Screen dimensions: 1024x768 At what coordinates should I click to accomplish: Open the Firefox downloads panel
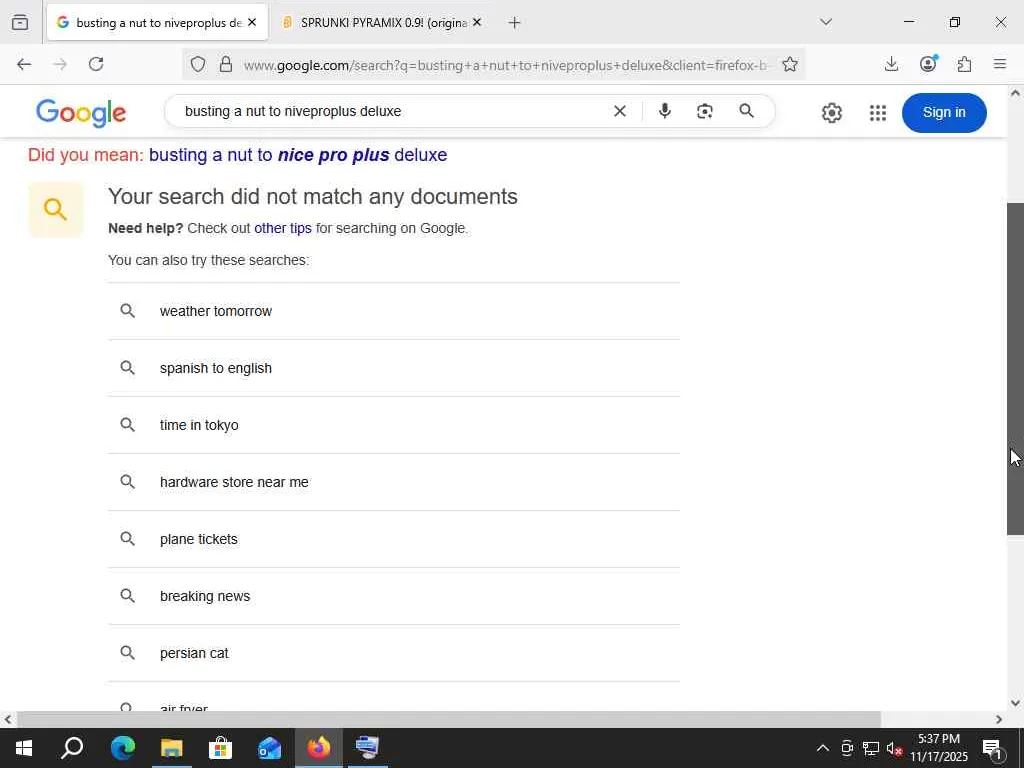coord(891,64)
